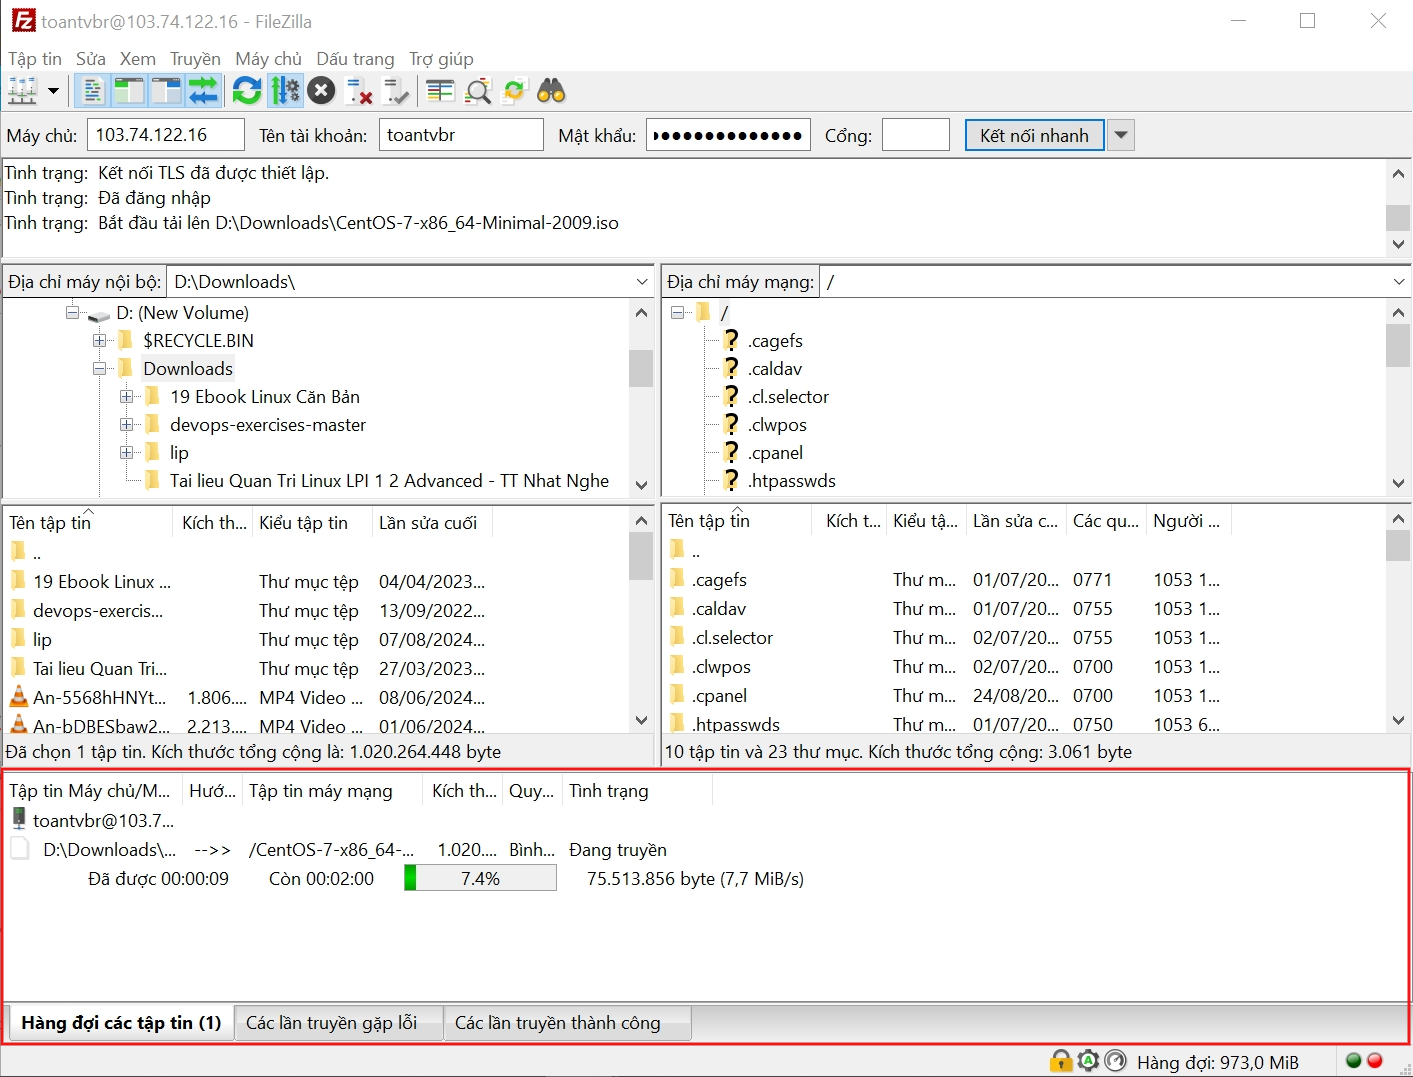Open the remote address path dropdown
This screenshot has height=1077, width=1413.
click(x=1398, y=282)
